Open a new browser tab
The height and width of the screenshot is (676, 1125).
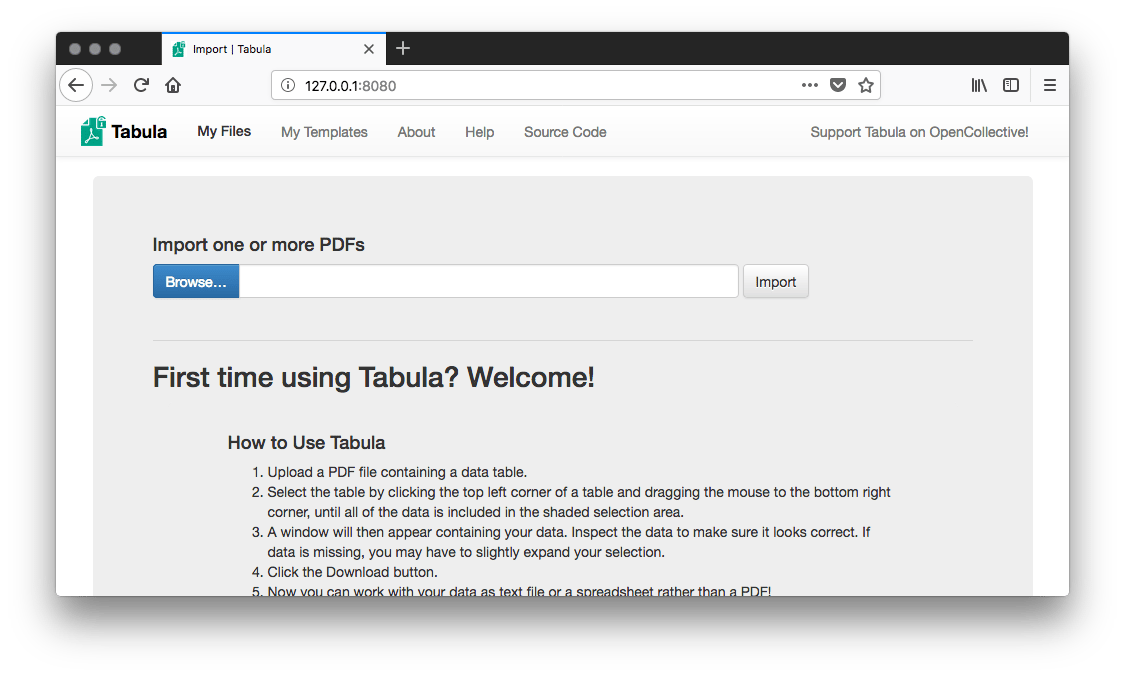[403, 48]
